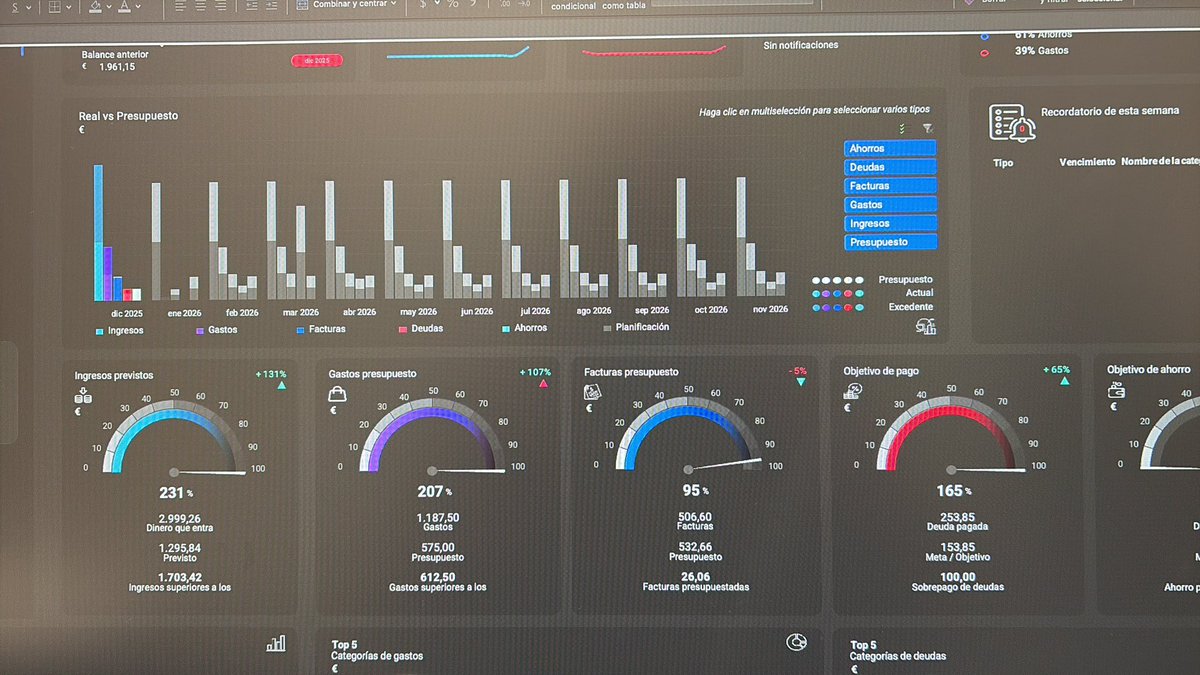This screenshot has width=1200, height=675.
Task: Click the Actual legend colored dots row
Action: point(837,294)
